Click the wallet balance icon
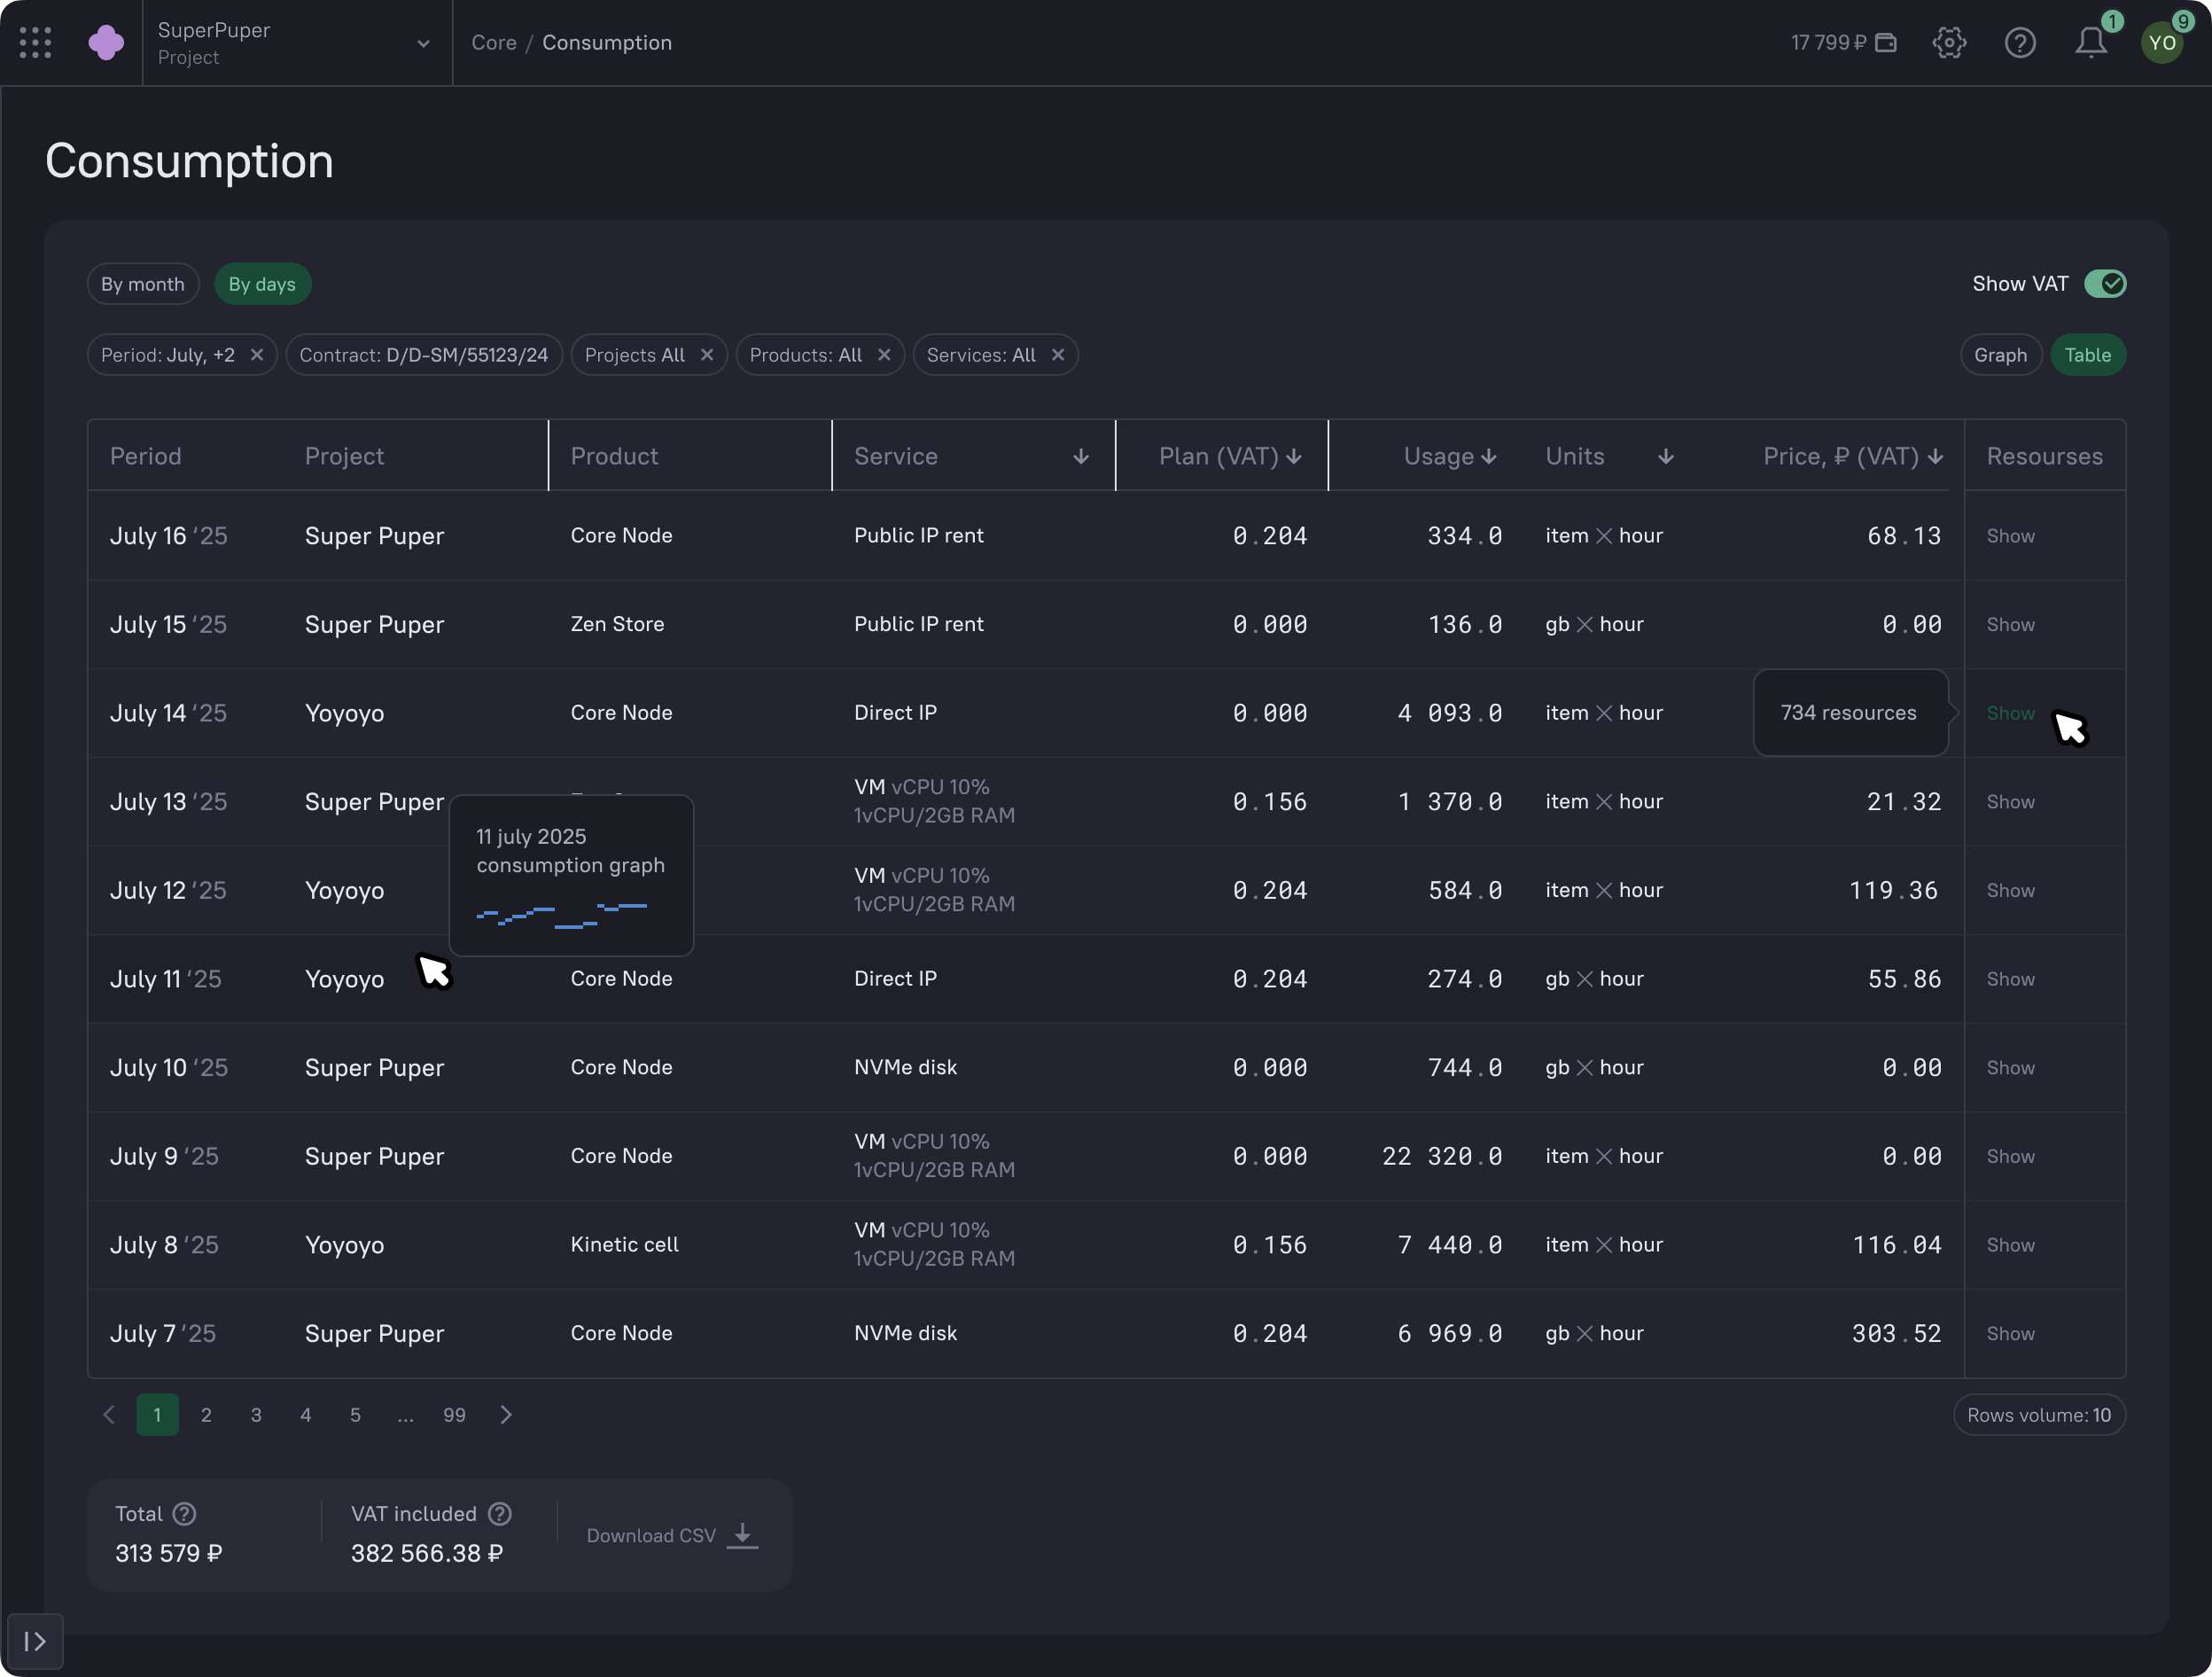Image resolution: width=2212 pixels, height=1677 pixels. coord(1886,42)
